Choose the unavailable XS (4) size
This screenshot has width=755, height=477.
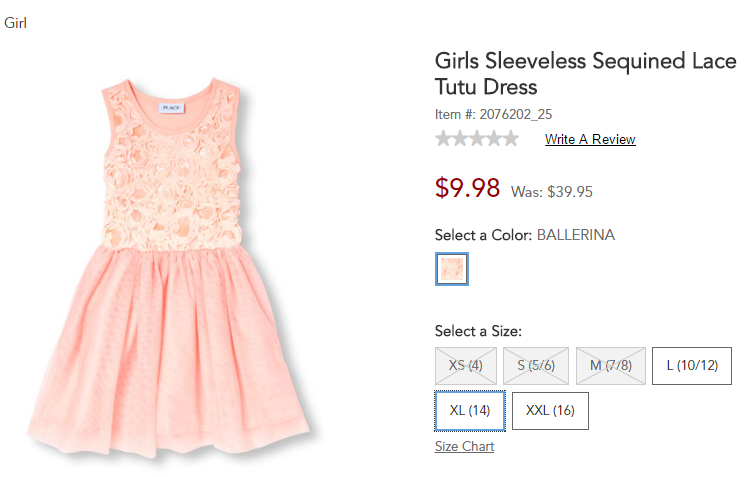466,366
